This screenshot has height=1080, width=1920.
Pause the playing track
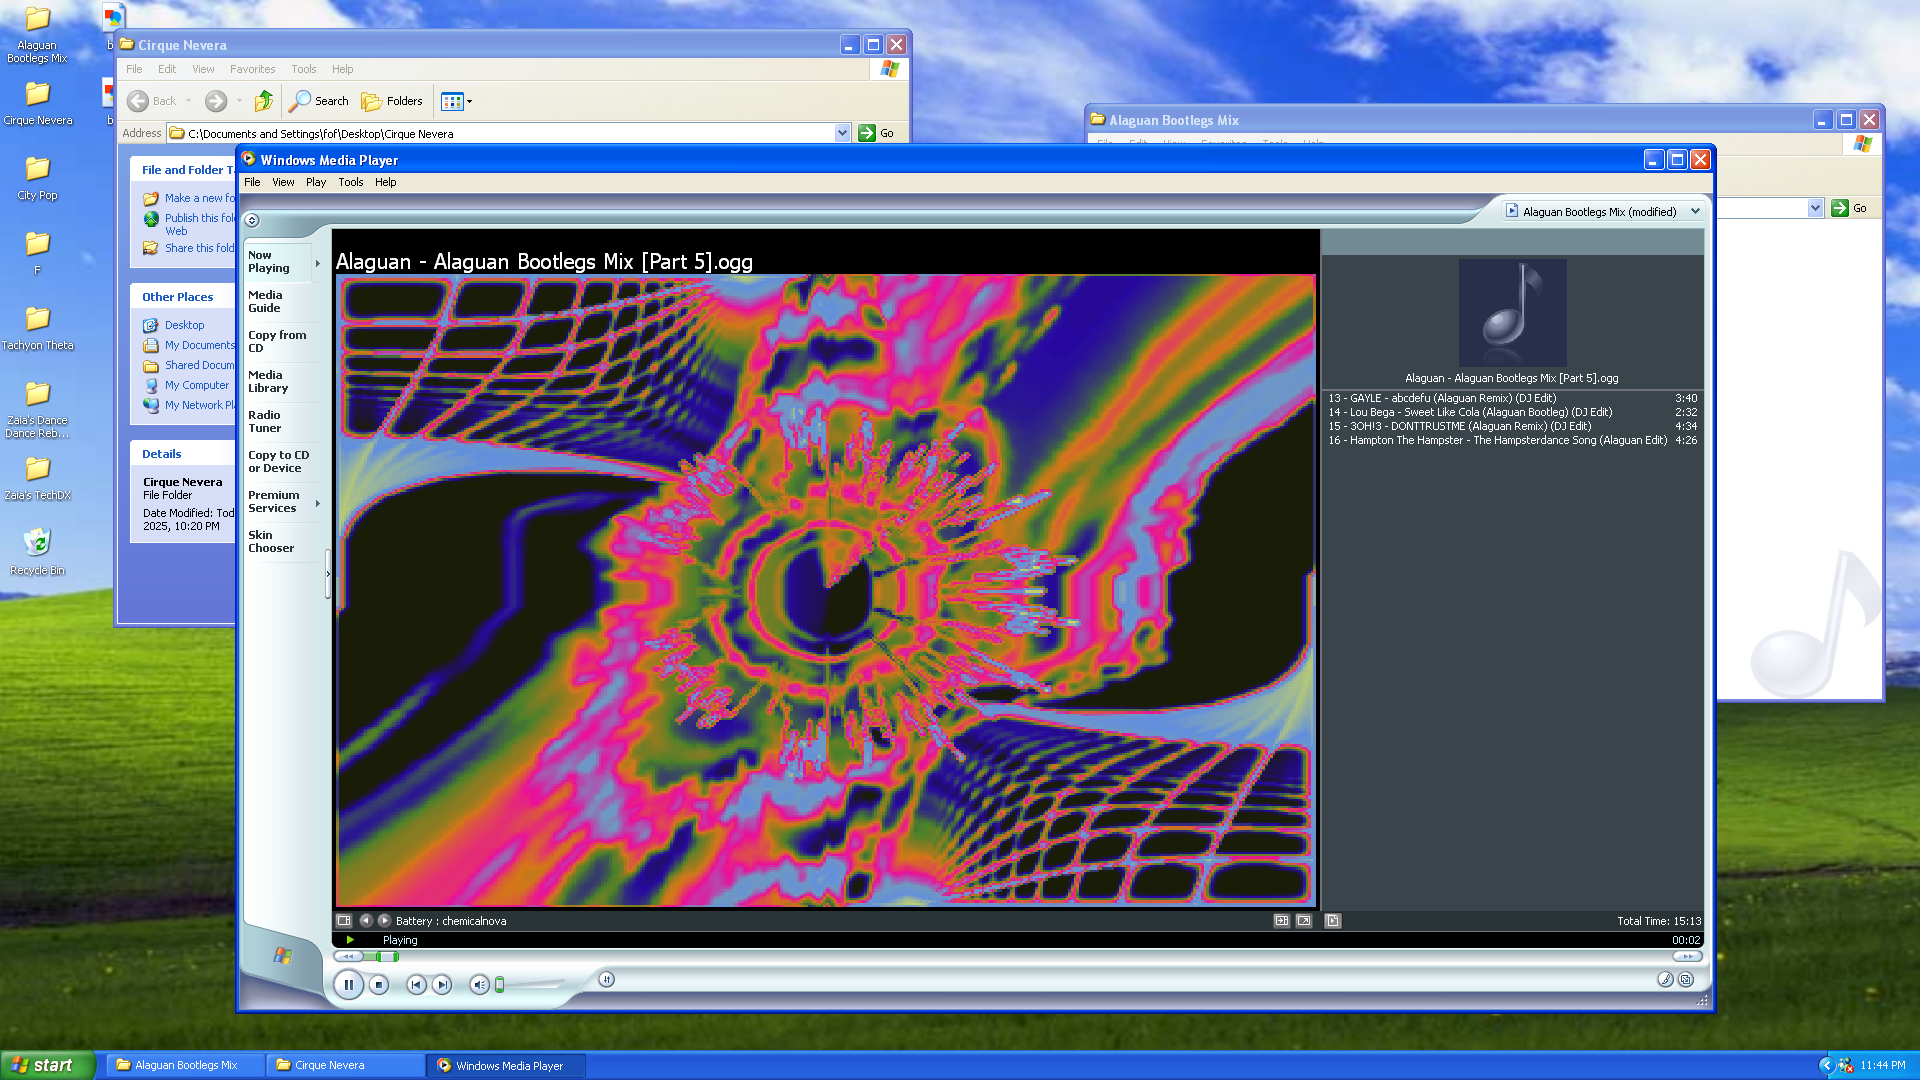click(x=348, y=985)
